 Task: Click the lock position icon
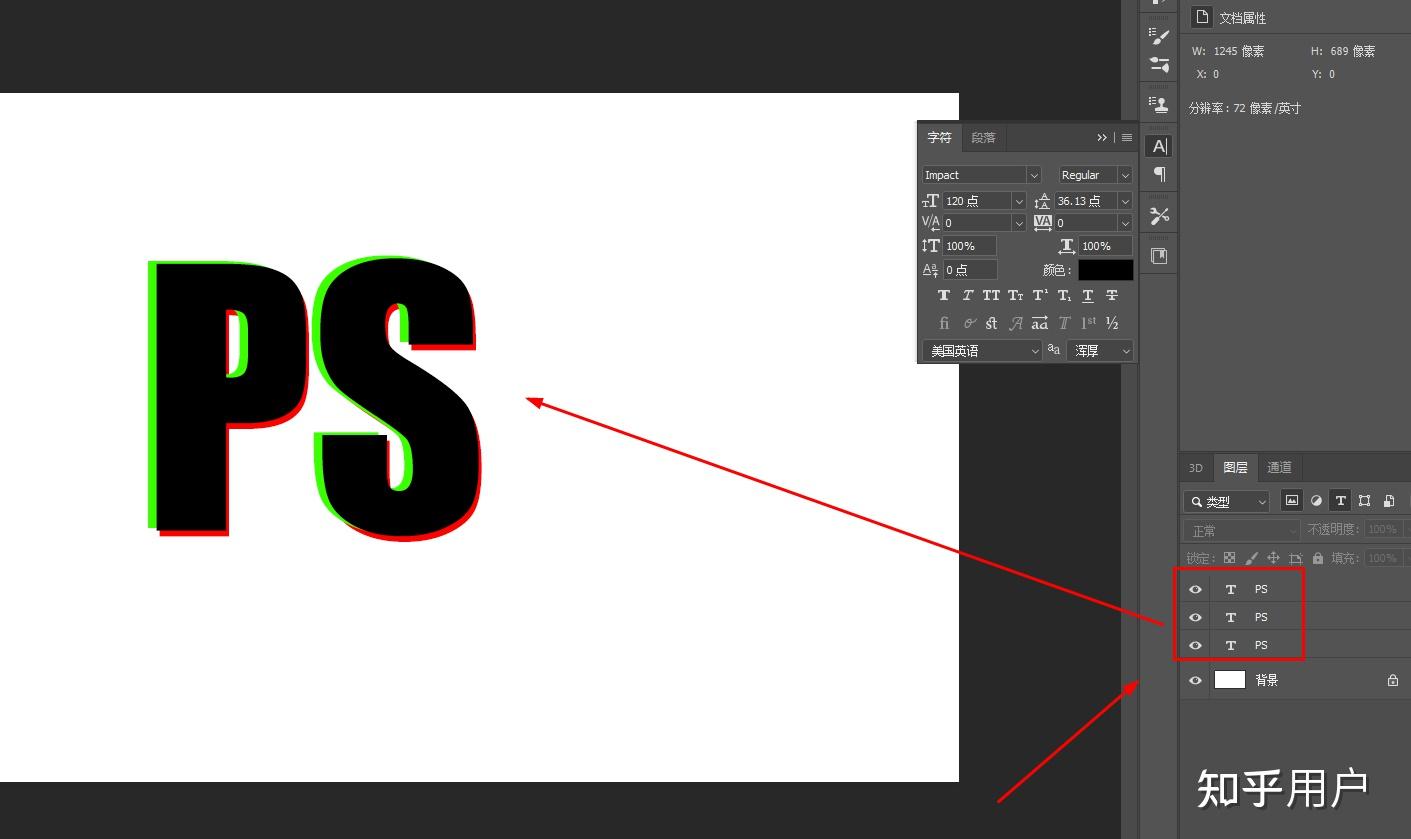[x=1273, y=558]
